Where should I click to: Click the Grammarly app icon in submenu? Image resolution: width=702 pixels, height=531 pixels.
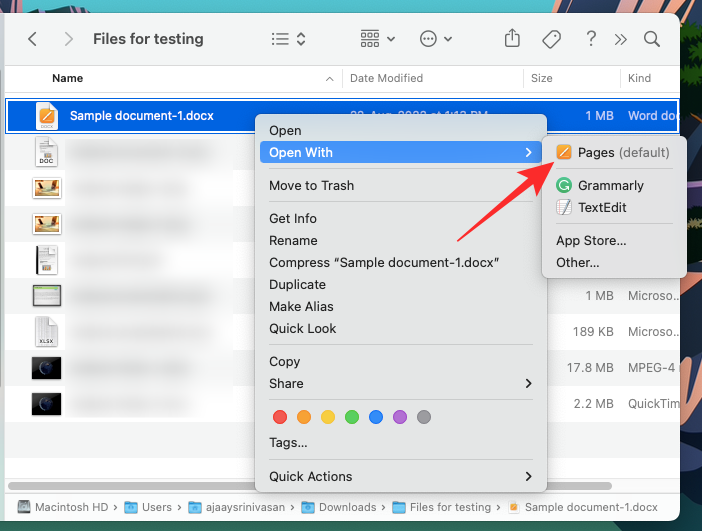click(564, 186)
